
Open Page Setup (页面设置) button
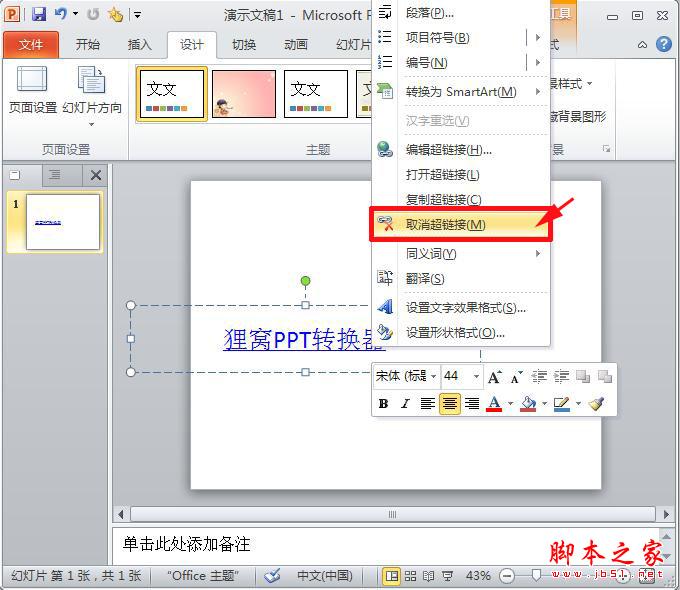[33, 90]
